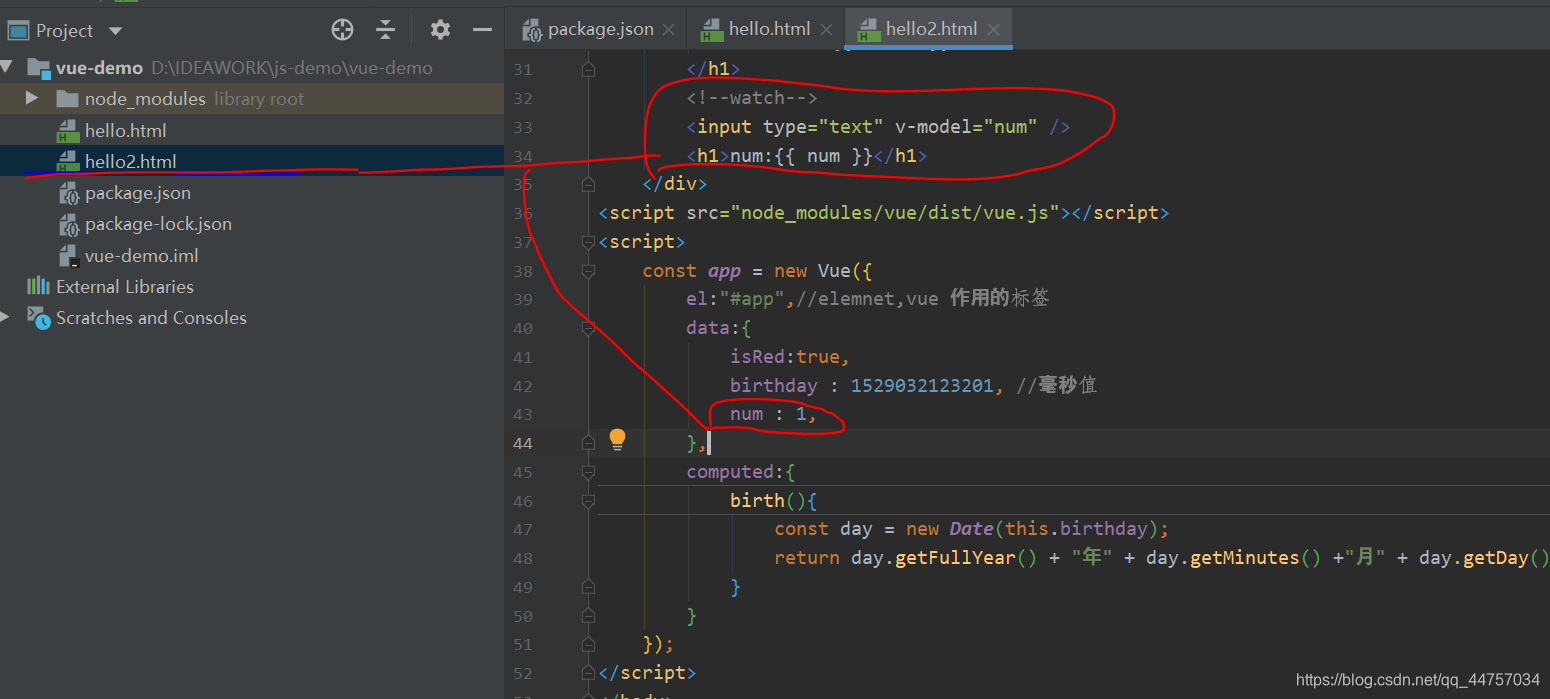Click hello2.html tab file icon
This screenshot has width=1550, height=699.
(870, 30)
